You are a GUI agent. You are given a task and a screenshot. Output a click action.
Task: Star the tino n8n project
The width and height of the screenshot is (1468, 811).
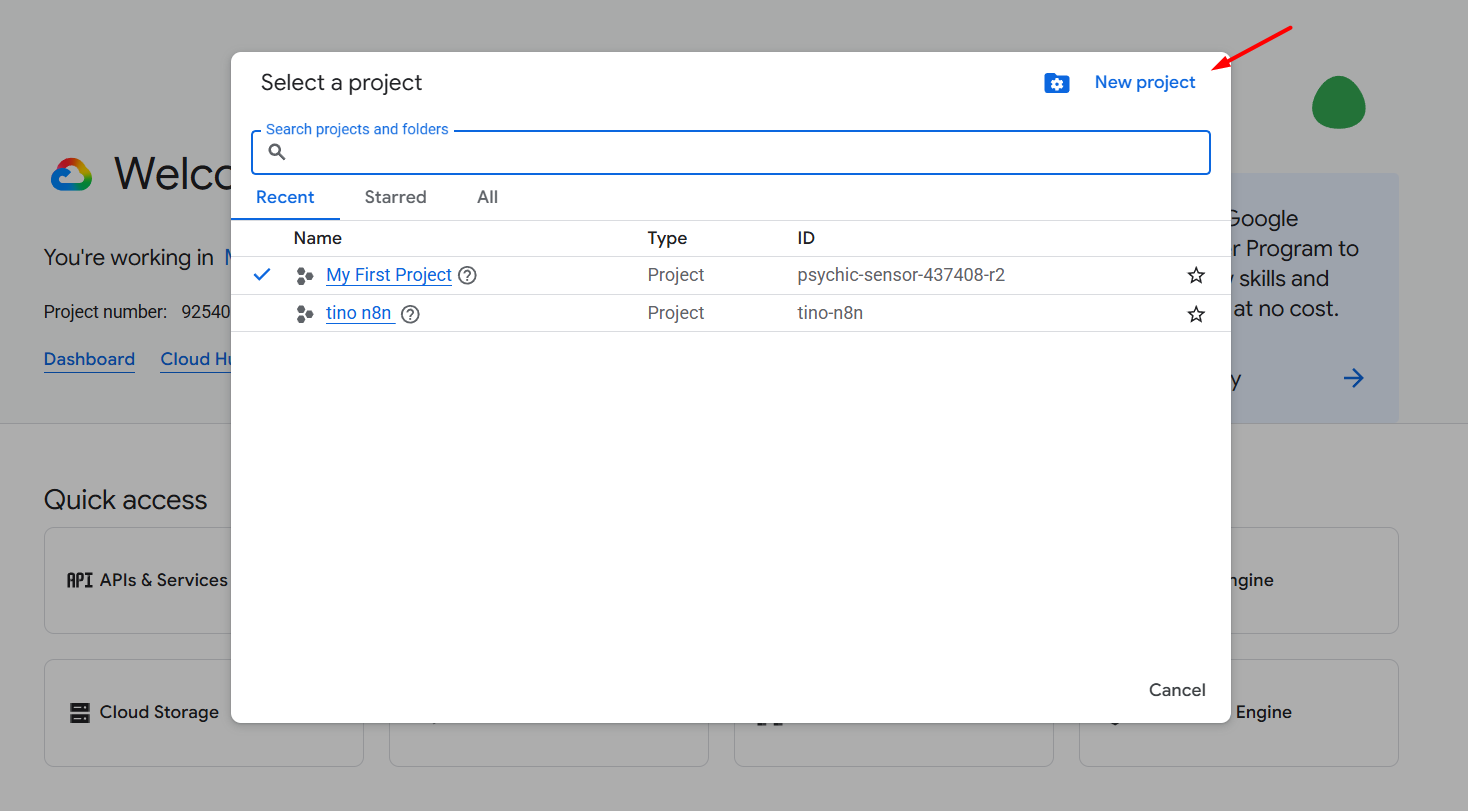click(1196, 314)
